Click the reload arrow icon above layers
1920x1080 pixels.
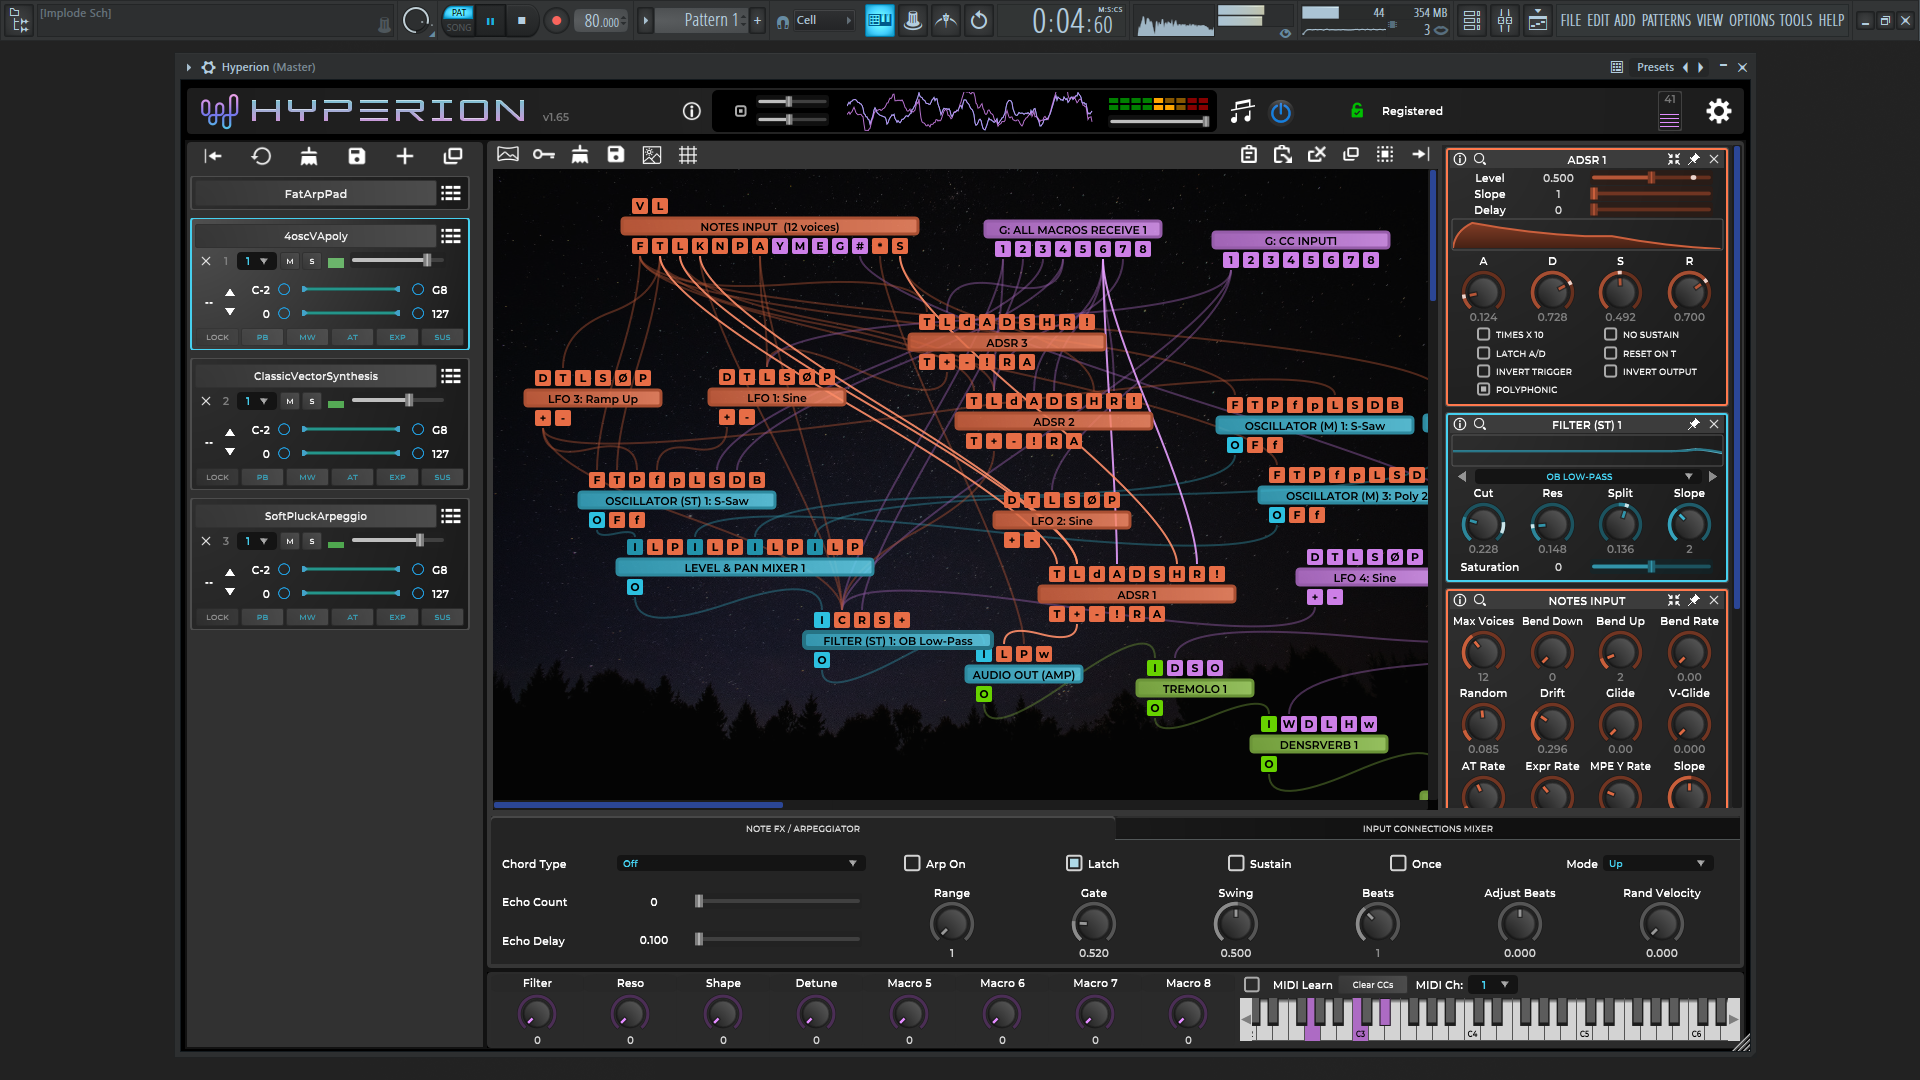coord(261,156)
